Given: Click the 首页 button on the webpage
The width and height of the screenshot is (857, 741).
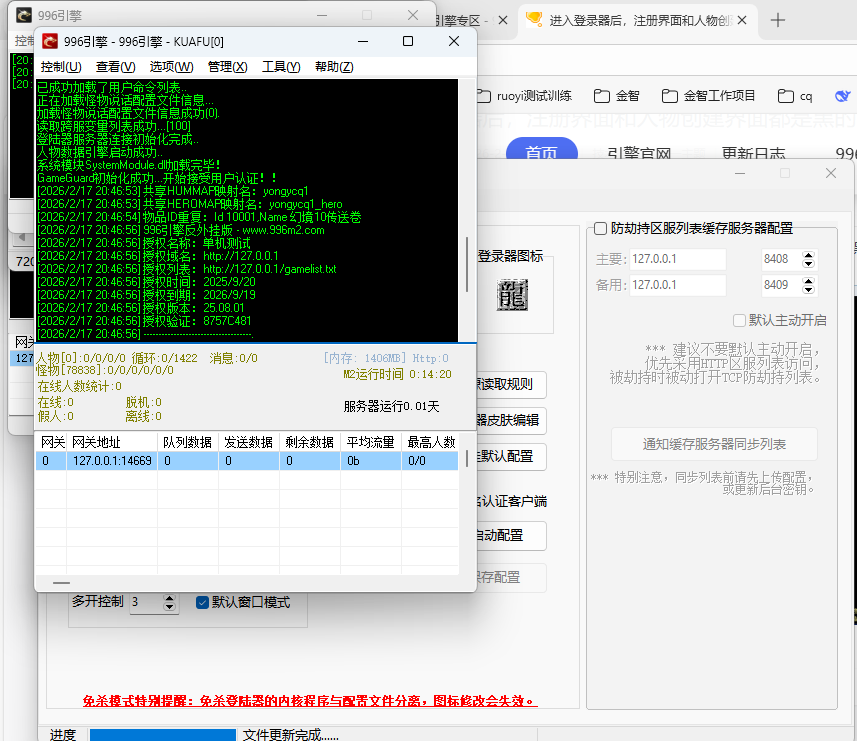Looking at the screenshot, I should click(x=541, y=153).
